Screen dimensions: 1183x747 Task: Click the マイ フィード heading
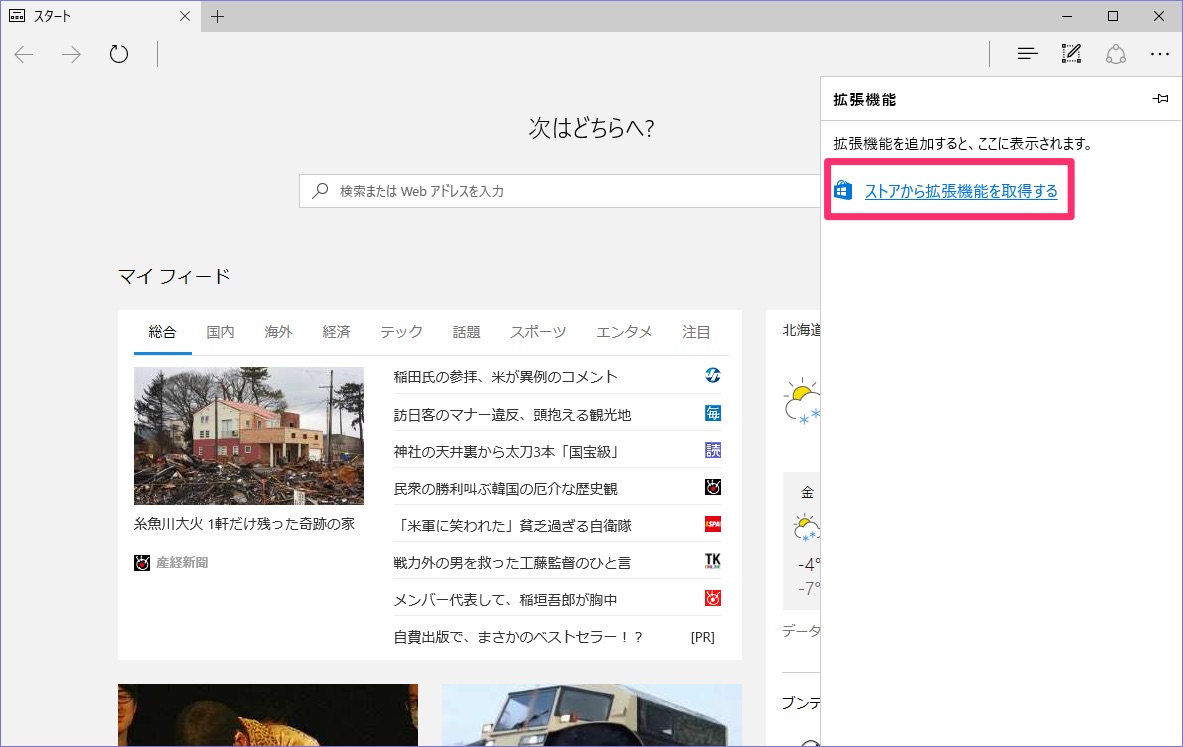174,276
